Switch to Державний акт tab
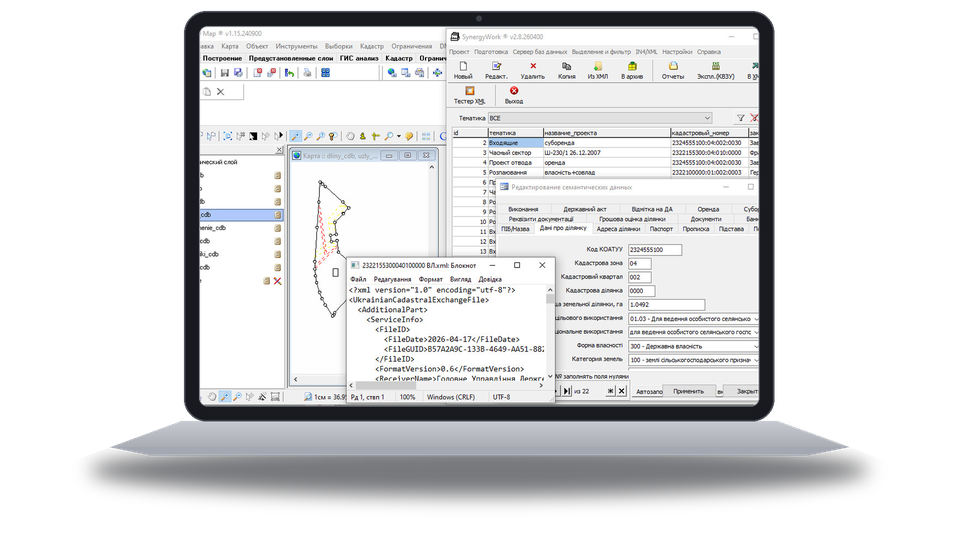Viewport: 958px width, 537px height. click(x=585, y=209)
